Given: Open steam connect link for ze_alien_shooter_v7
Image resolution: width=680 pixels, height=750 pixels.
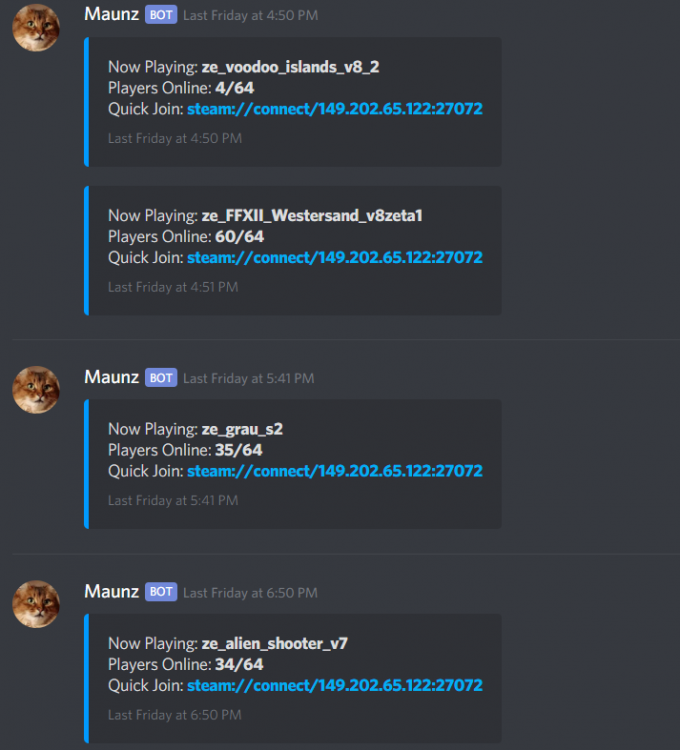Looking at the screenshot, I should [x=335, y=685].
